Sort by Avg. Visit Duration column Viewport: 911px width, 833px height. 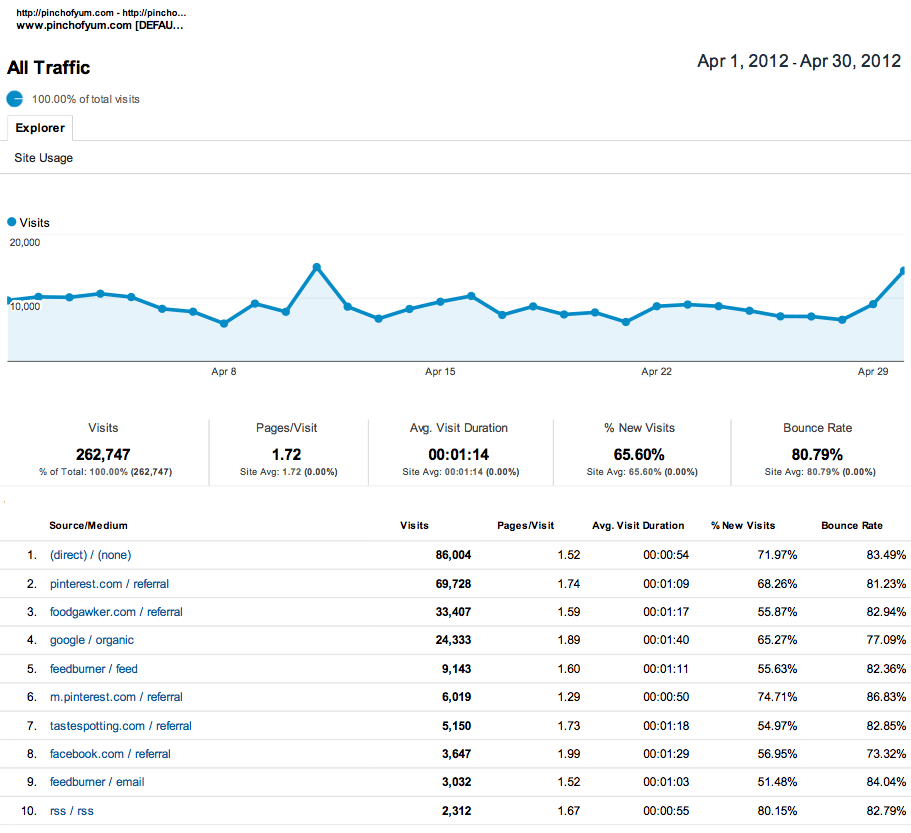coord(638,525)
